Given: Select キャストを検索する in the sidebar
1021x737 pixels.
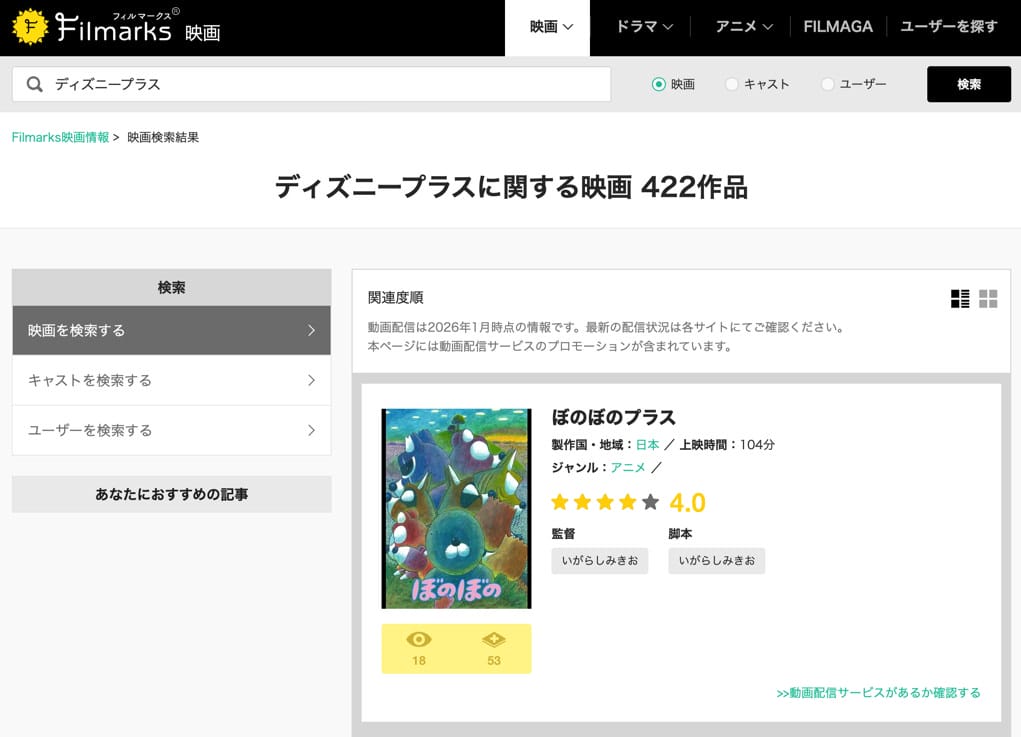Looking at the screenshot, I should pyautogui.click(x=171, y=380).
